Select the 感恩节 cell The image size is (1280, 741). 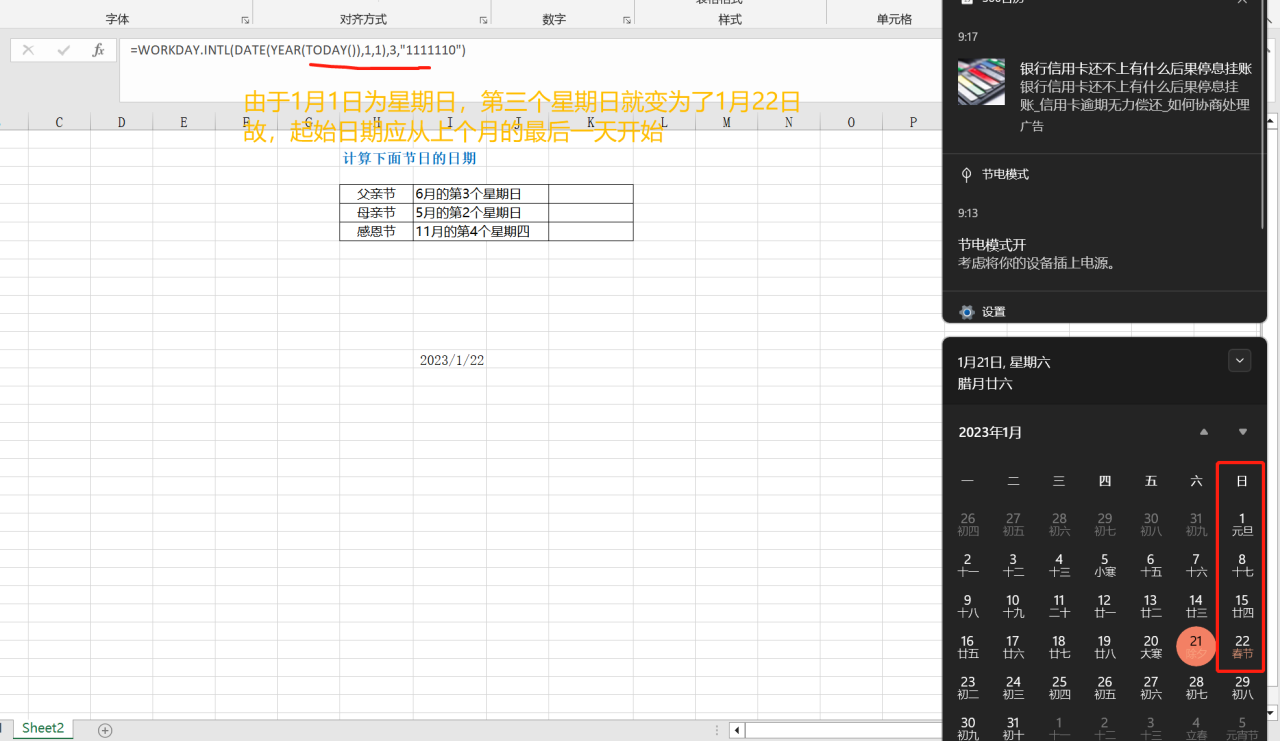point(376,231)
